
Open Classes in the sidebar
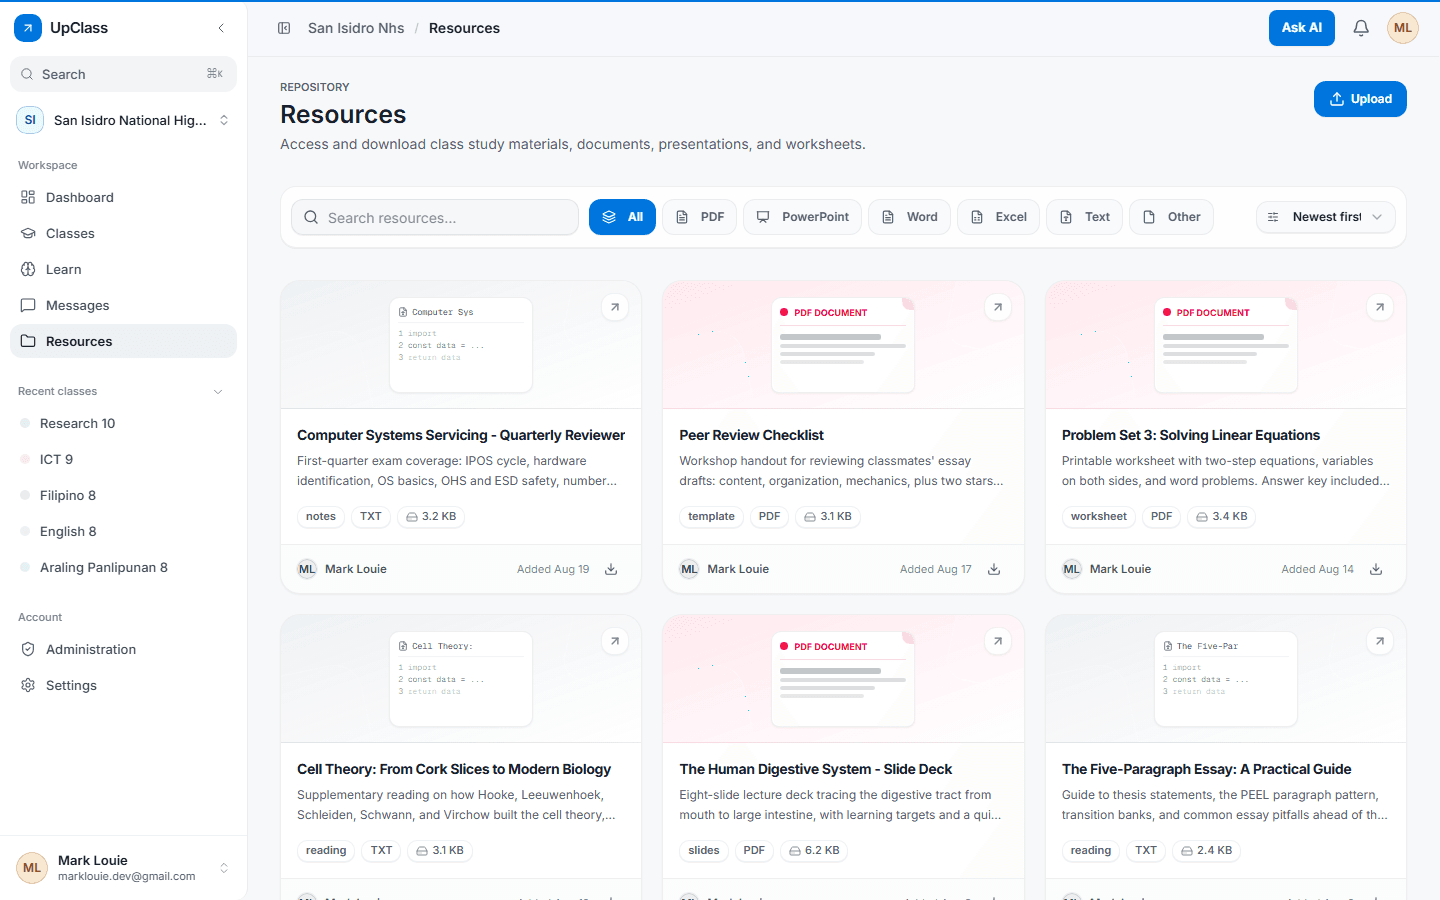[x=123, y=233]
